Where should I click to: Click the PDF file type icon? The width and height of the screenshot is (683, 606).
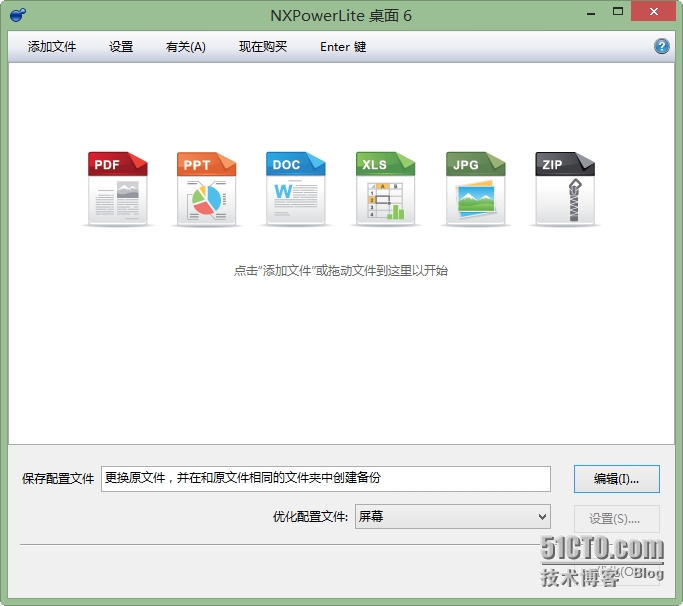click(x=118, y=188)
